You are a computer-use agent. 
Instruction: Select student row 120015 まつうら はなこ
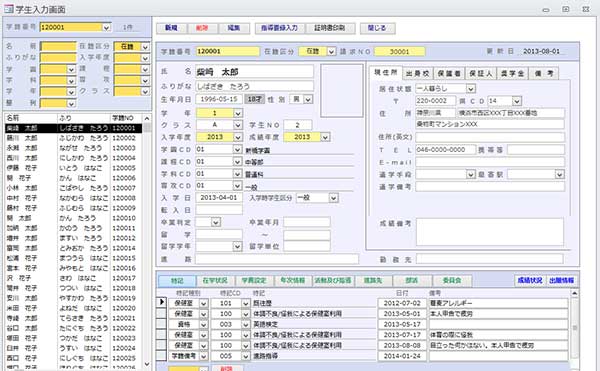pyautogui.click(x=73, y=258)
